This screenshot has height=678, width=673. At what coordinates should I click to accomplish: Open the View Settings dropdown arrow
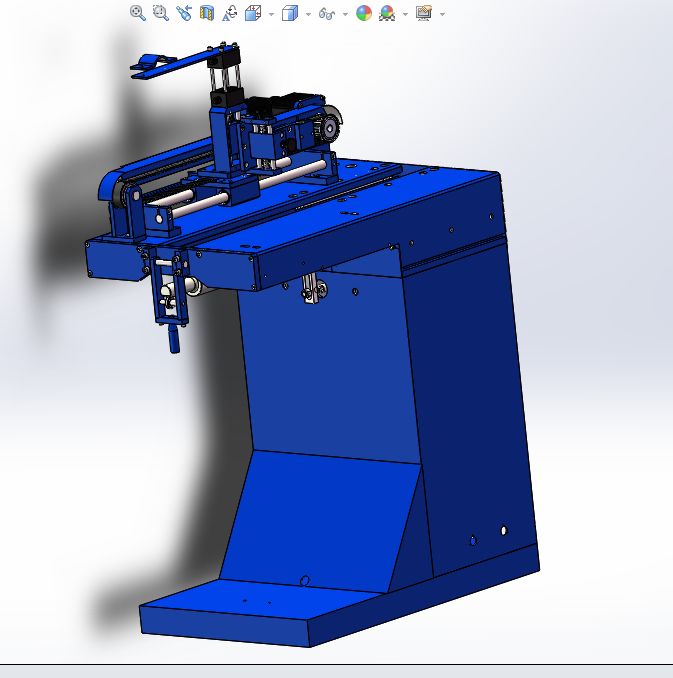tap(442, 14)
